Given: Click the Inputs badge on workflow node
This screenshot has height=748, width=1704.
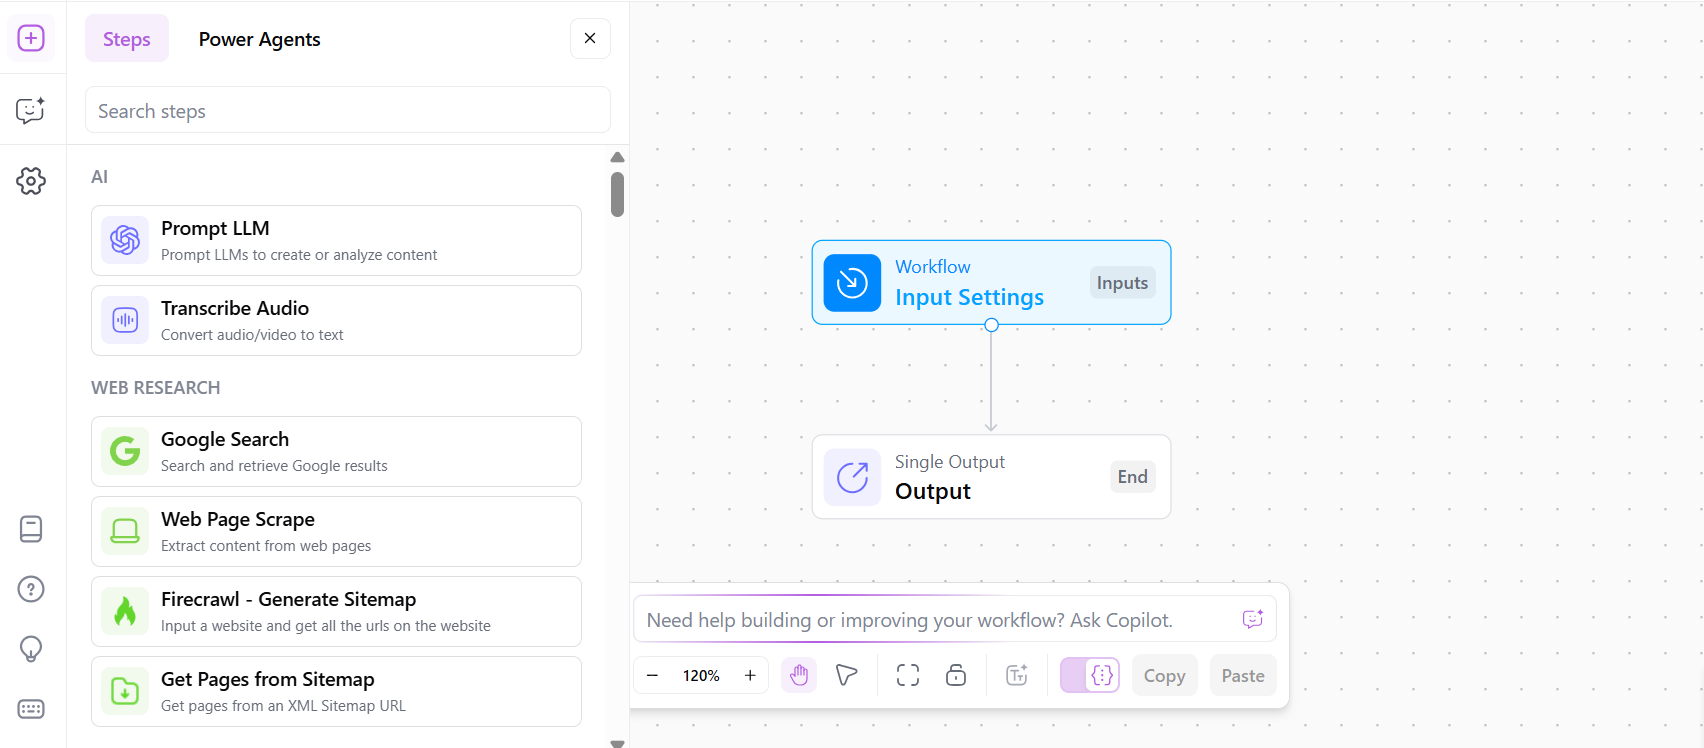Looking at the screenshot, I should [1122, 283].
